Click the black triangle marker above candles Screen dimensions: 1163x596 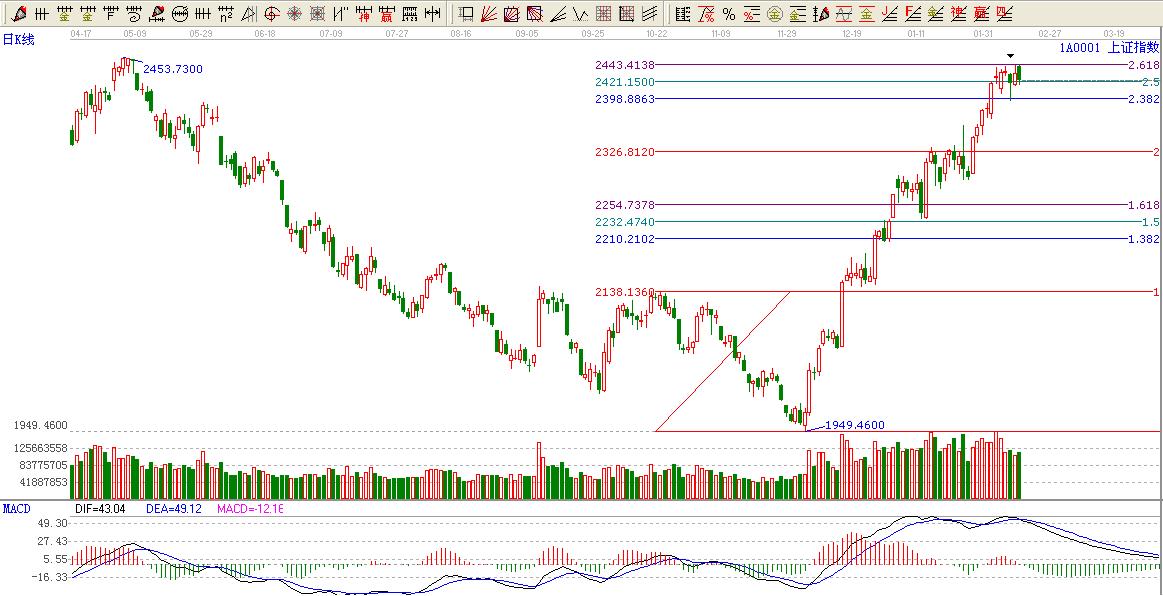pyautogui.click(x=1011, y=56)
